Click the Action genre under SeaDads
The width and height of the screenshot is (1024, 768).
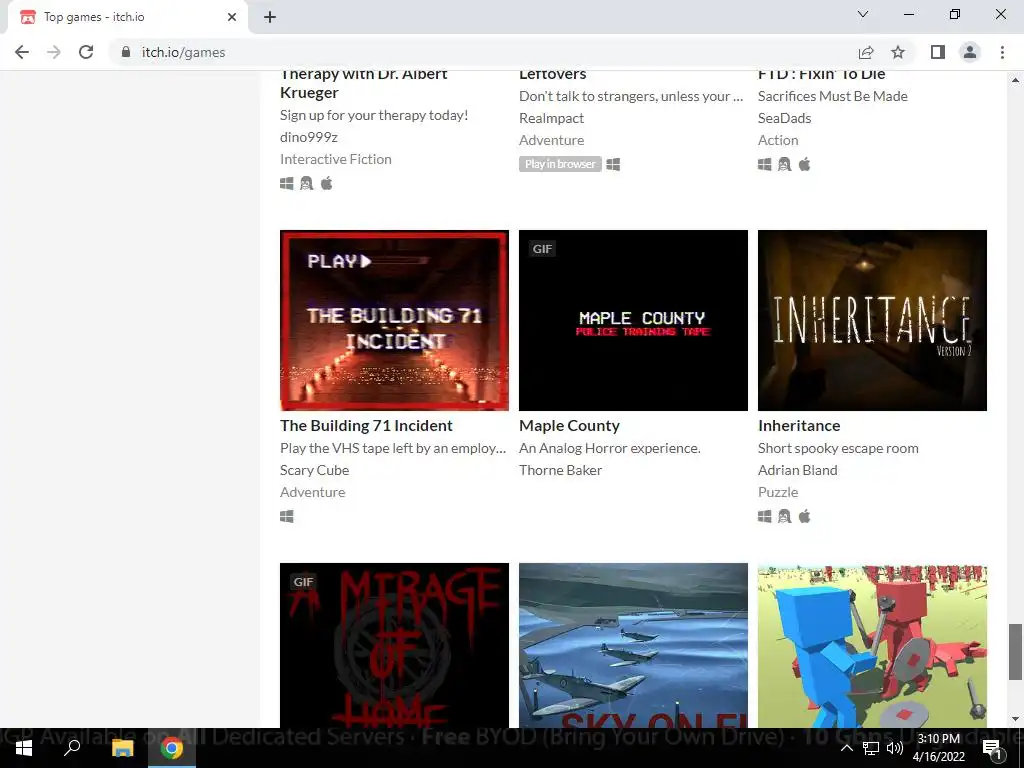(x=778, y=140)
